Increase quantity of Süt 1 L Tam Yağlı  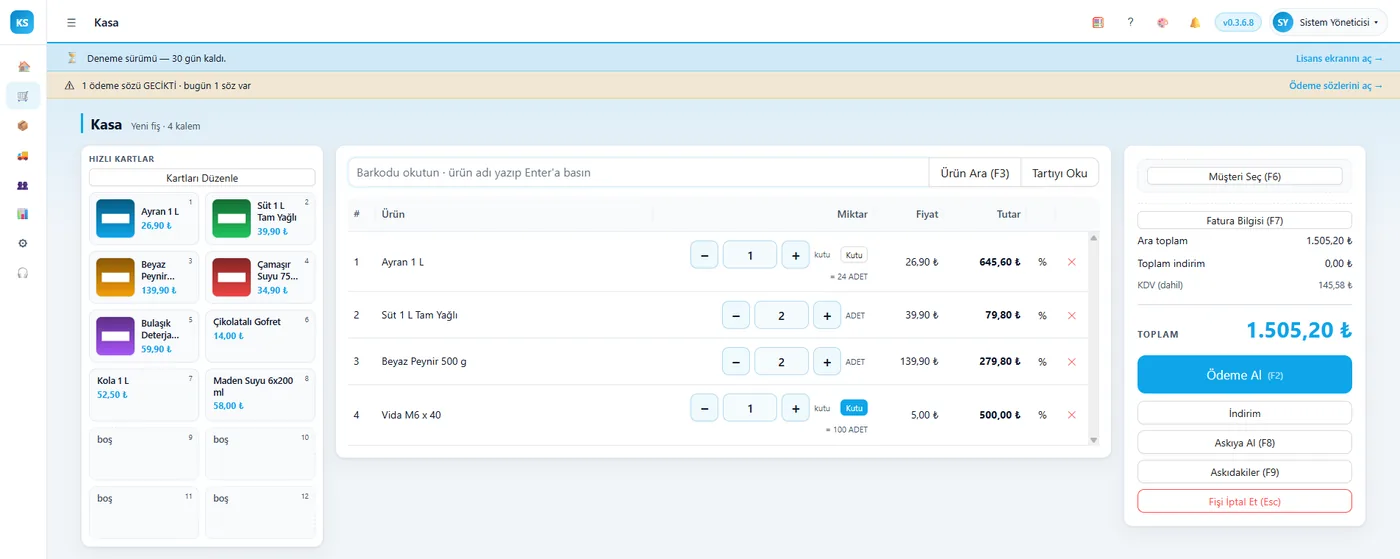coord(827,315)
